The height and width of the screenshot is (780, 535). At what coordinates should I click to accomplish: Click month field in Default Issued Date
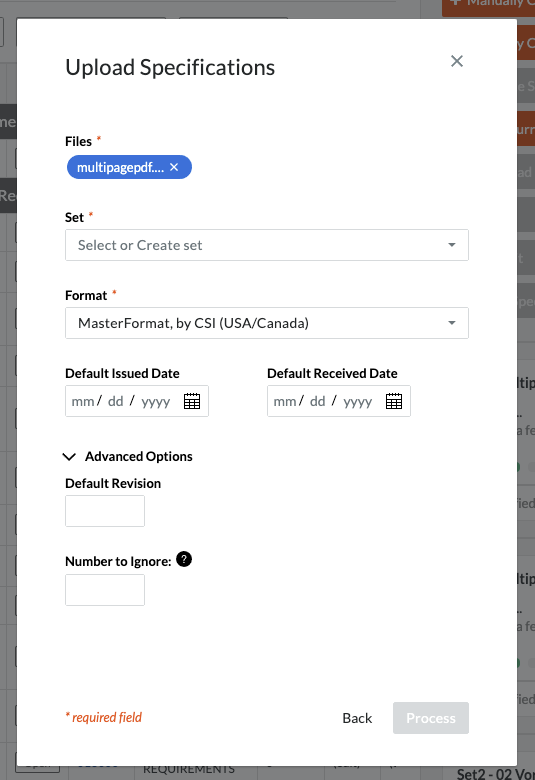pyautogui.click(x=83, y=401)
